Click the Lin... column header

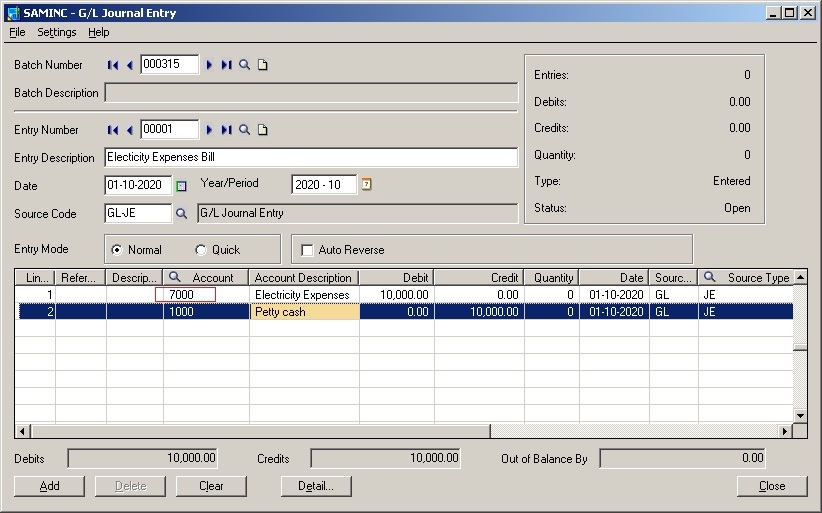[x=35, y=278]
